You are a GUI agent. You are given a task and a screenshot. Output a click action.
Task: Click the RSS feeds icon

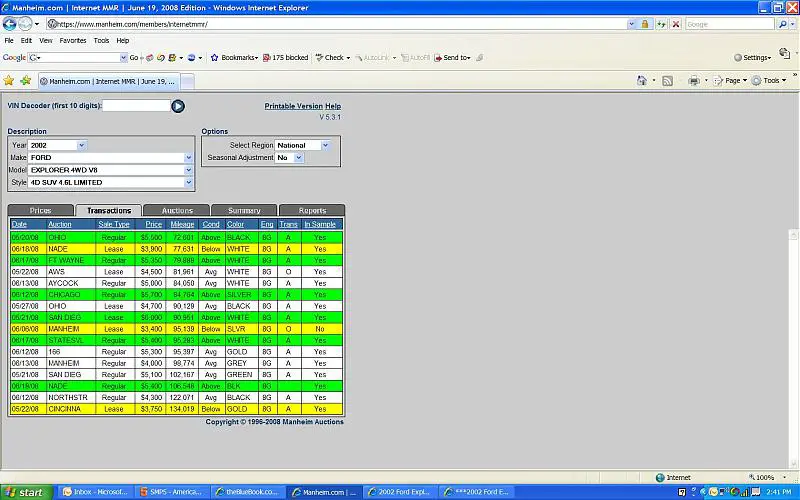coord(667,81)
